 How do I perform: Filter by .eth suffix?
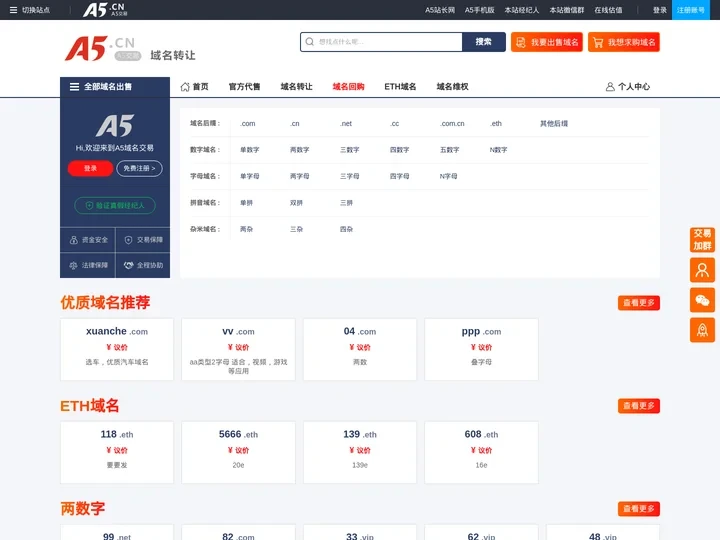tap(496, 124)
